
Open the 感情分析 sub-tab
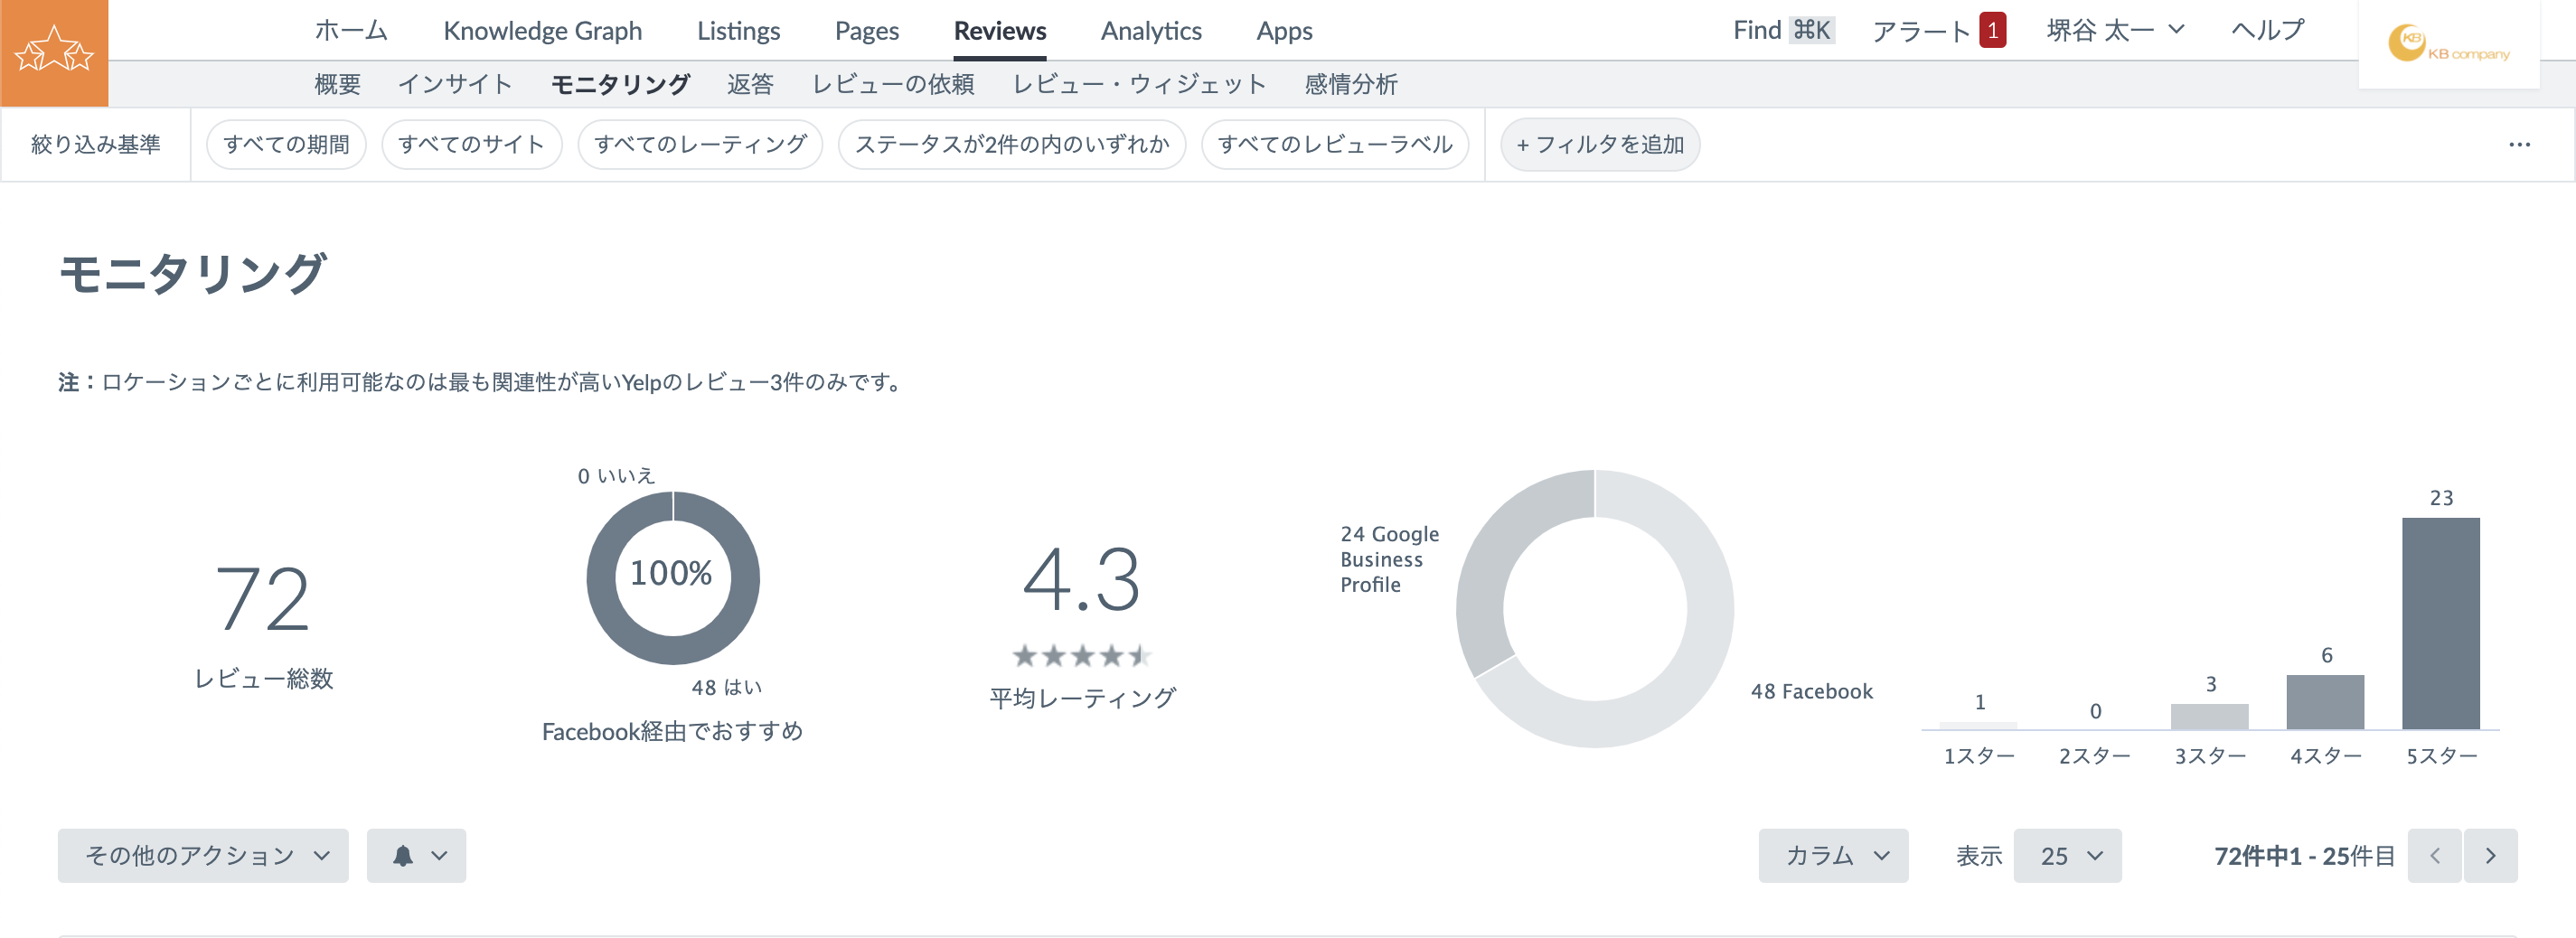1350,84
